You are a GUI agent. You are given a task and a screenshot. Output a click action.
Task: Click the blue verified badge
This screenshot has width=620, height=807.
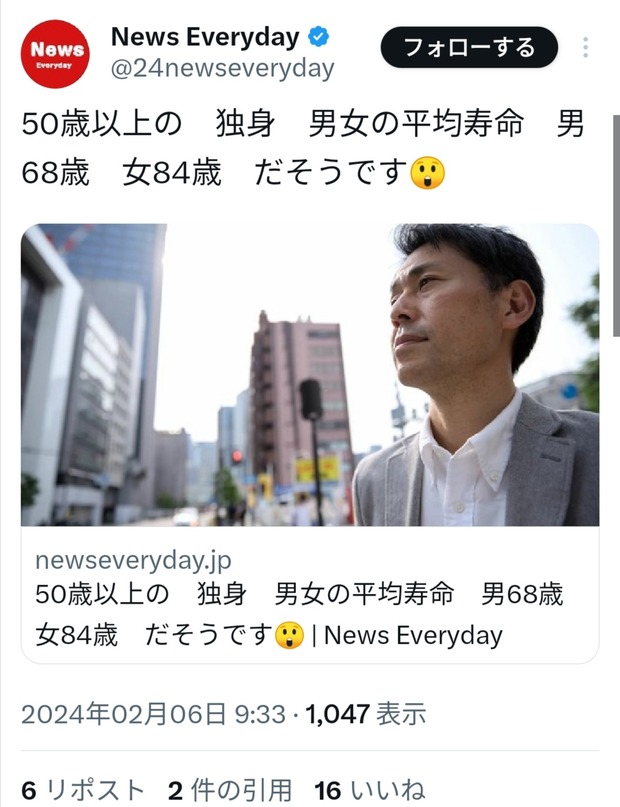318,37
